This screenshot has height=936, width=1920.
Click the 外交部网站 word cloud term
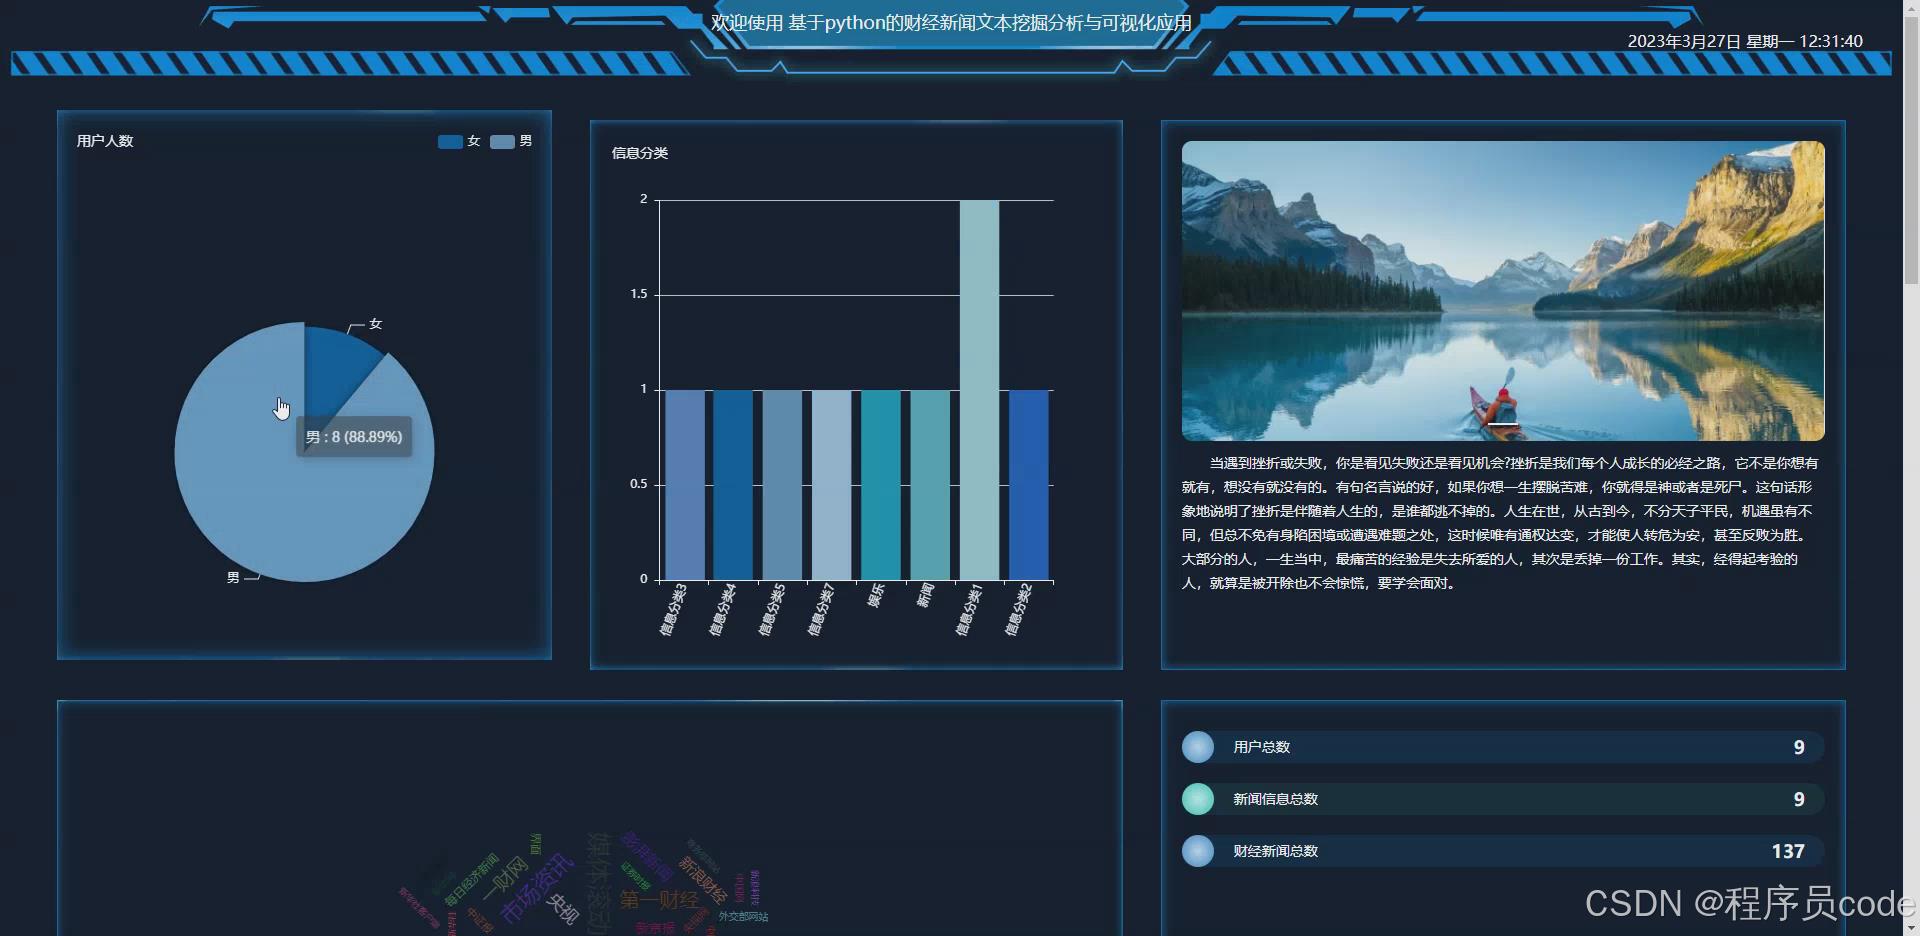coord(744,917)
